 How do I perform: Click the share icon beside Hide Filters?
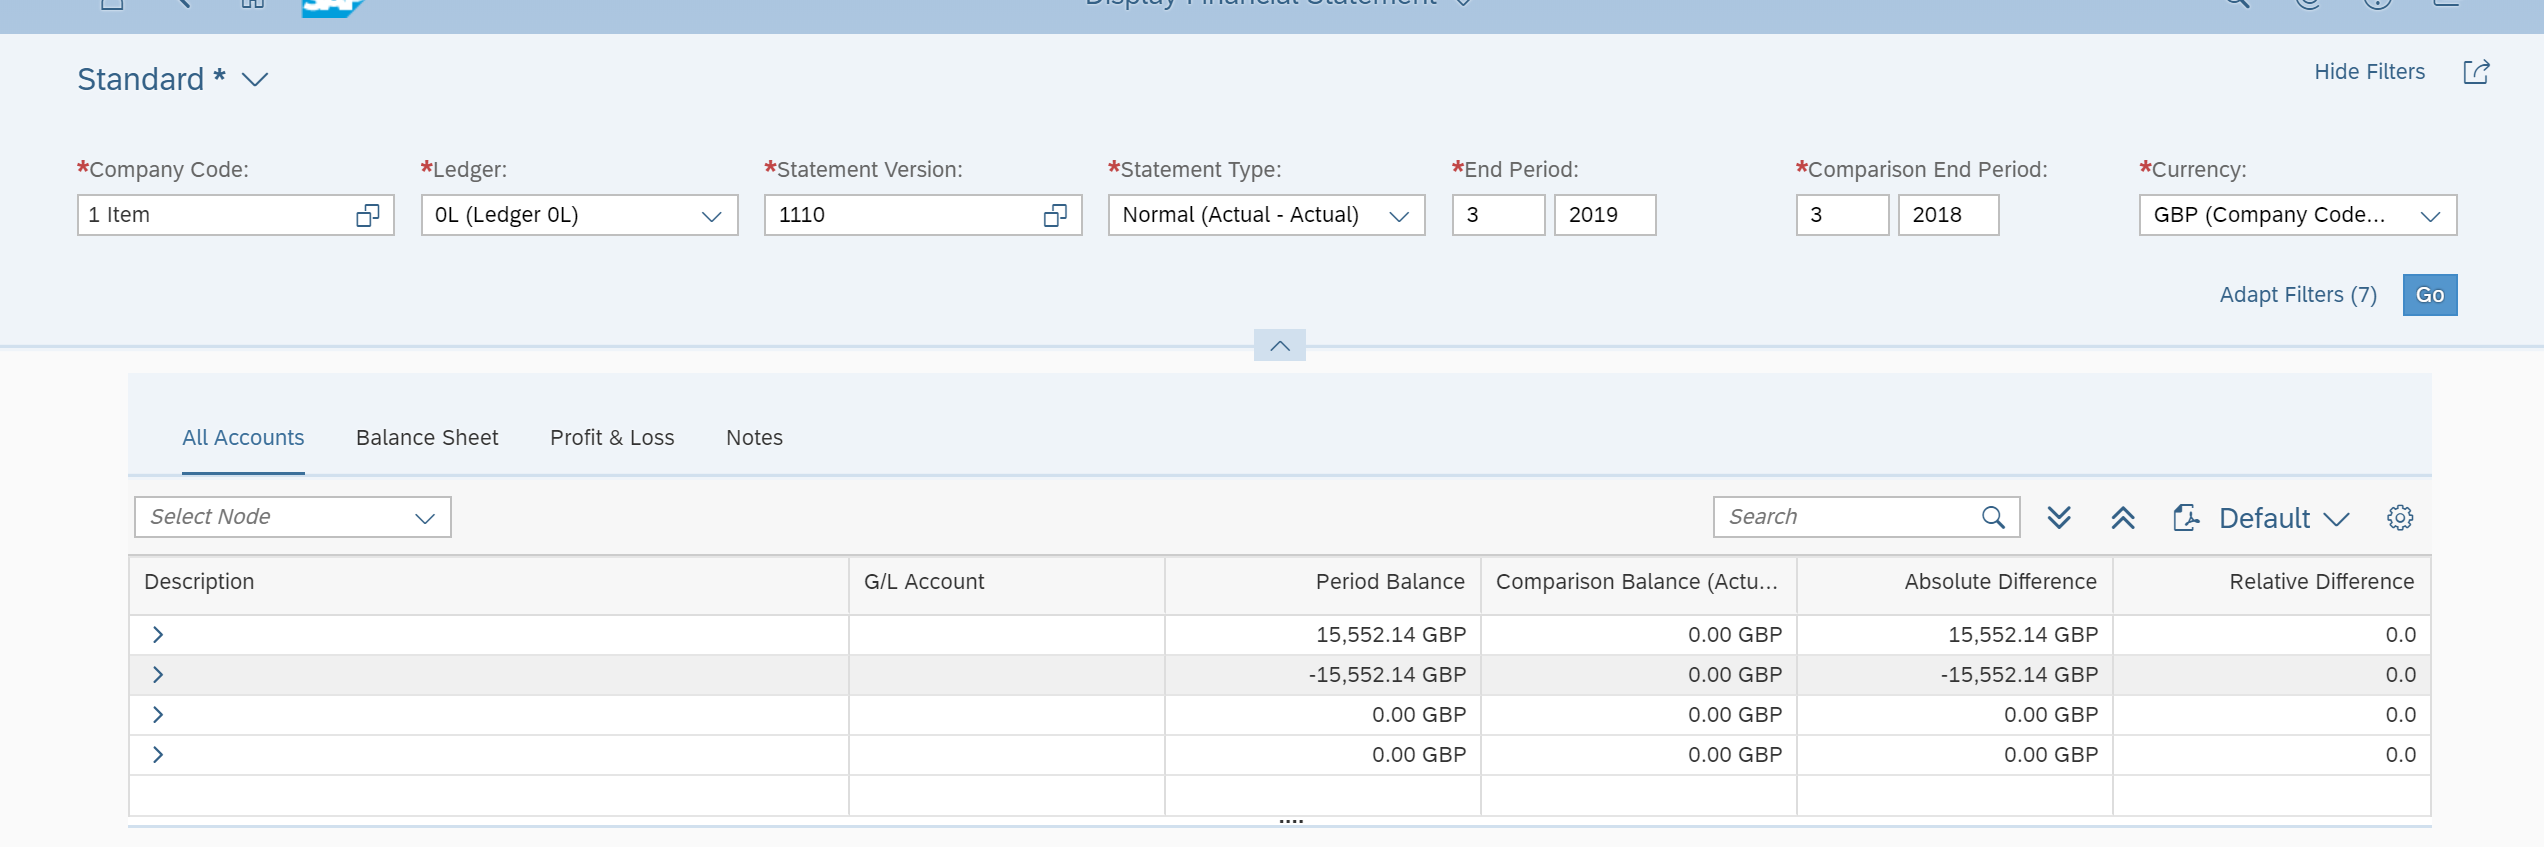[x=2476, y=72]
